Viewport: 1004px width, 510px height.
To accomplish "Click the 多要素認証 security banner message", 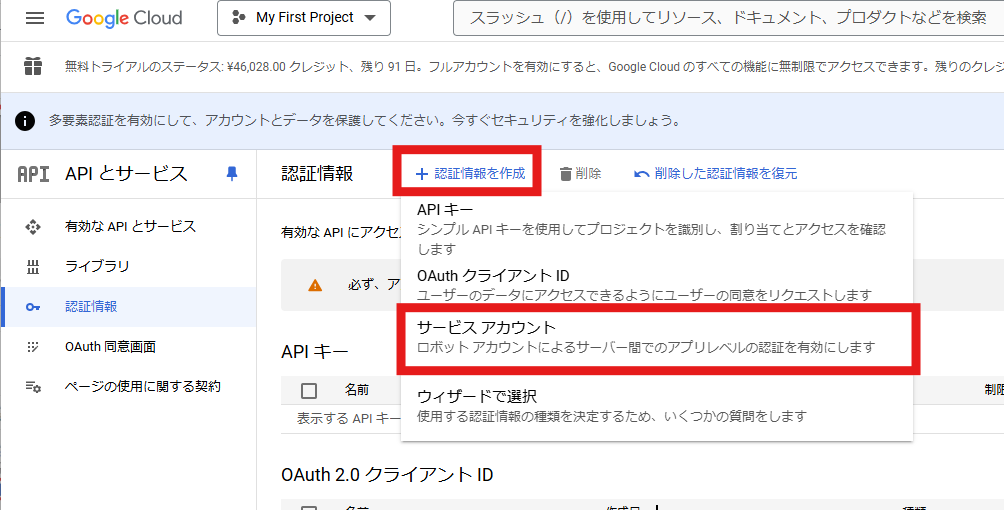I will [x=364, y=120].
